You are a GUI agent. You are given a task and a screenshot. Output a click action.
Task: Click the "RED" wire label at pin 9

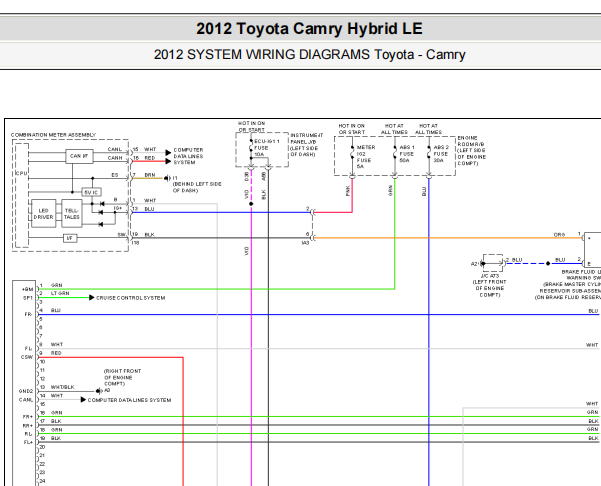56,353
